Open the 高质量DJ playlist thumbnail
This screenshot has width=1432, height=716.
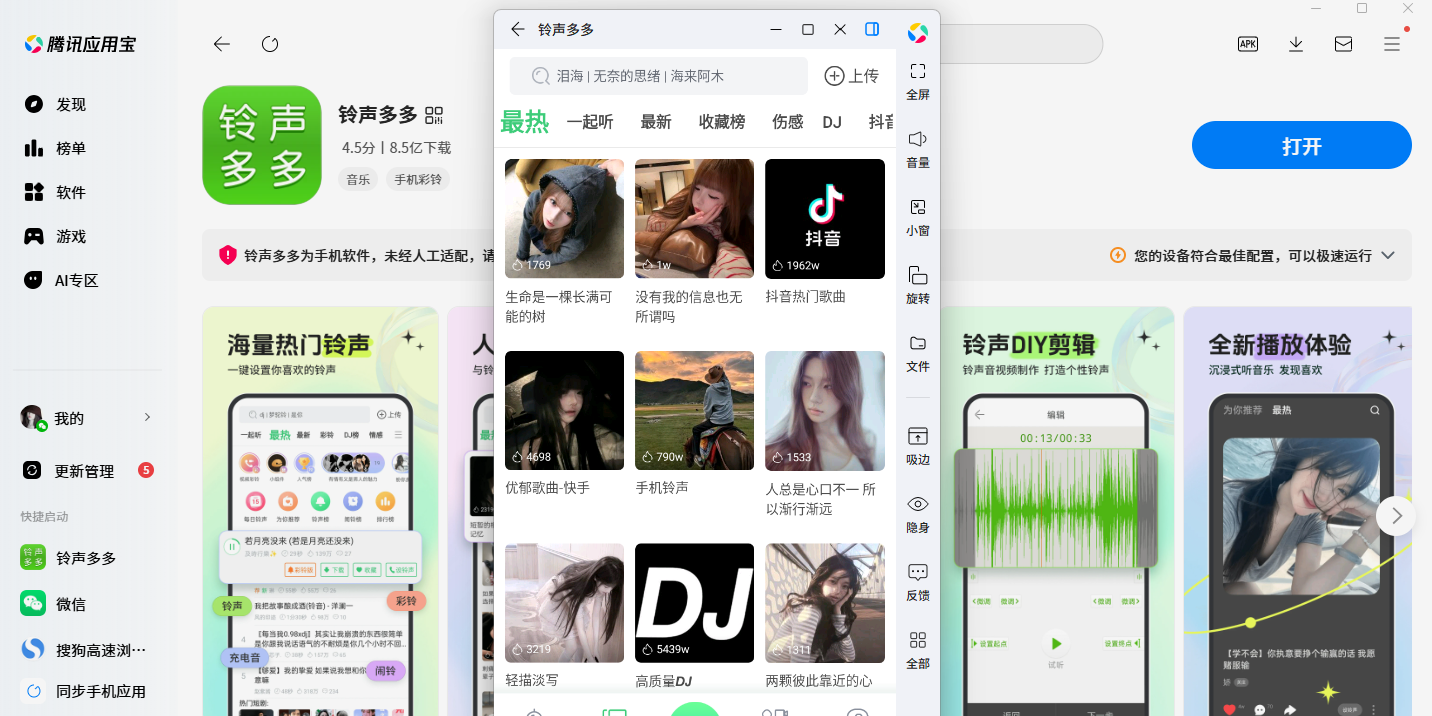tap(694, 603)
